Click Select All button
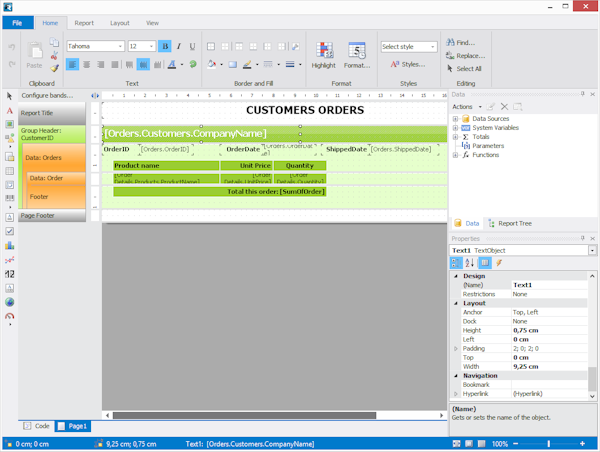This screenshot has height=452, width=600. coord(464,69)
